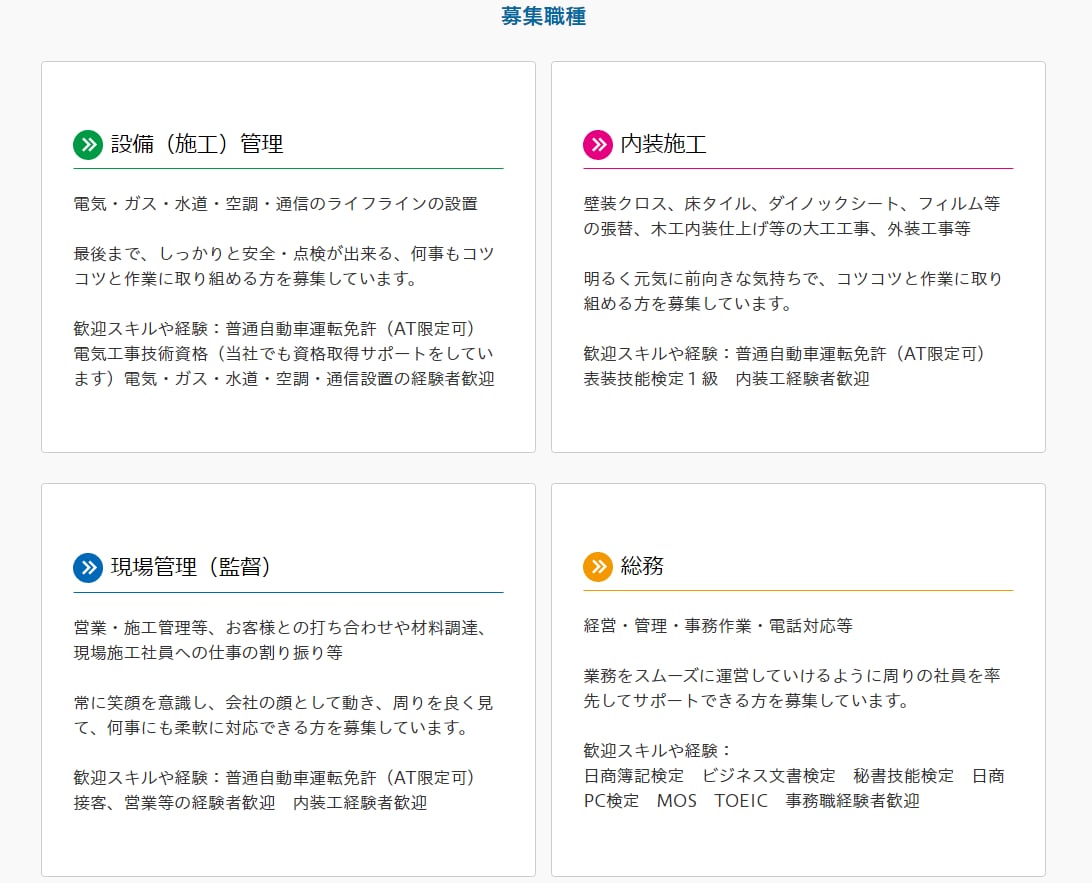The height and width of the screenshot is (883, 1092).
Task: Click text beginning 最後まで、しっかりと安全・点検
Action: point(284,267)
